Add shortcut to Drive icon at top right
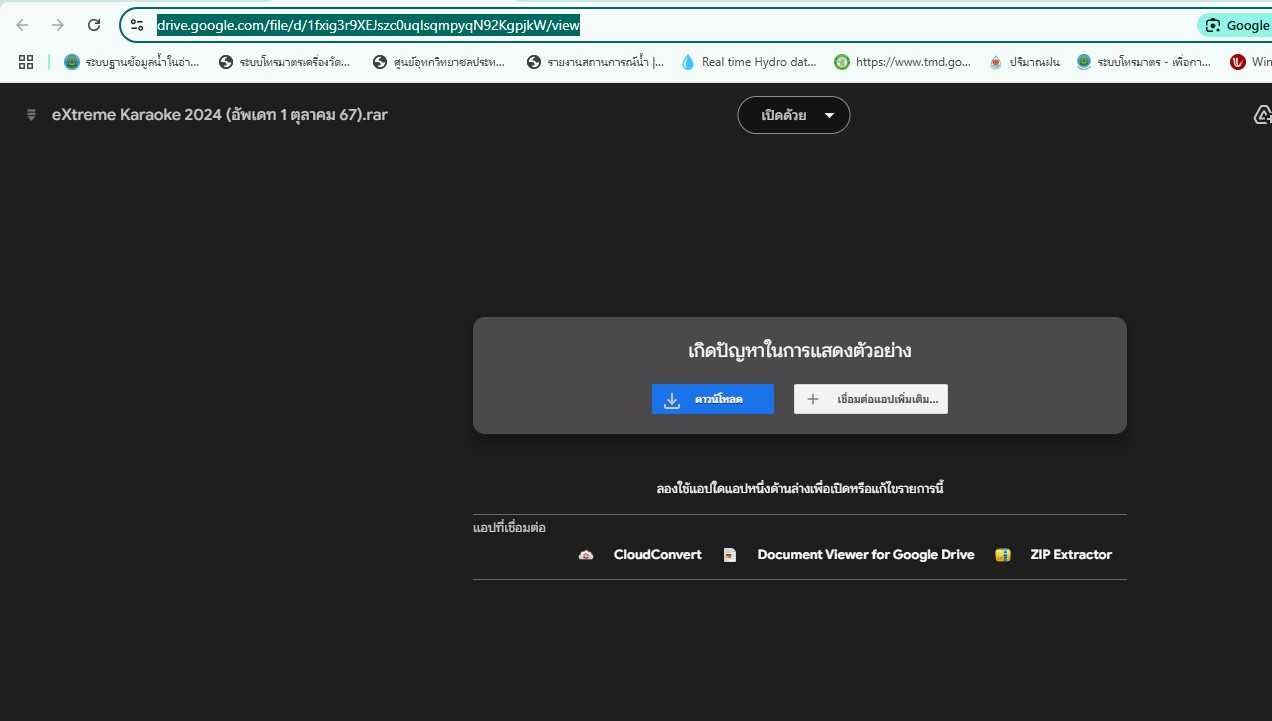Screen dimensions: 1272x721 tap(1262, 115)
